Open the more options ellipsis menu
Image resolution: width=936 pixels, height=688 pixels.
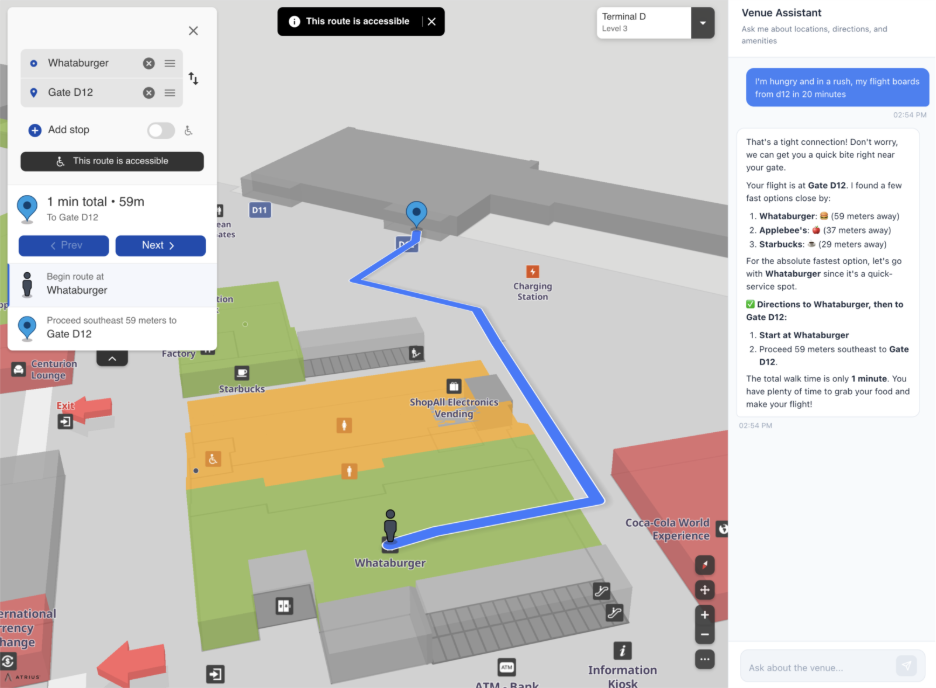(x=705, y=659)
